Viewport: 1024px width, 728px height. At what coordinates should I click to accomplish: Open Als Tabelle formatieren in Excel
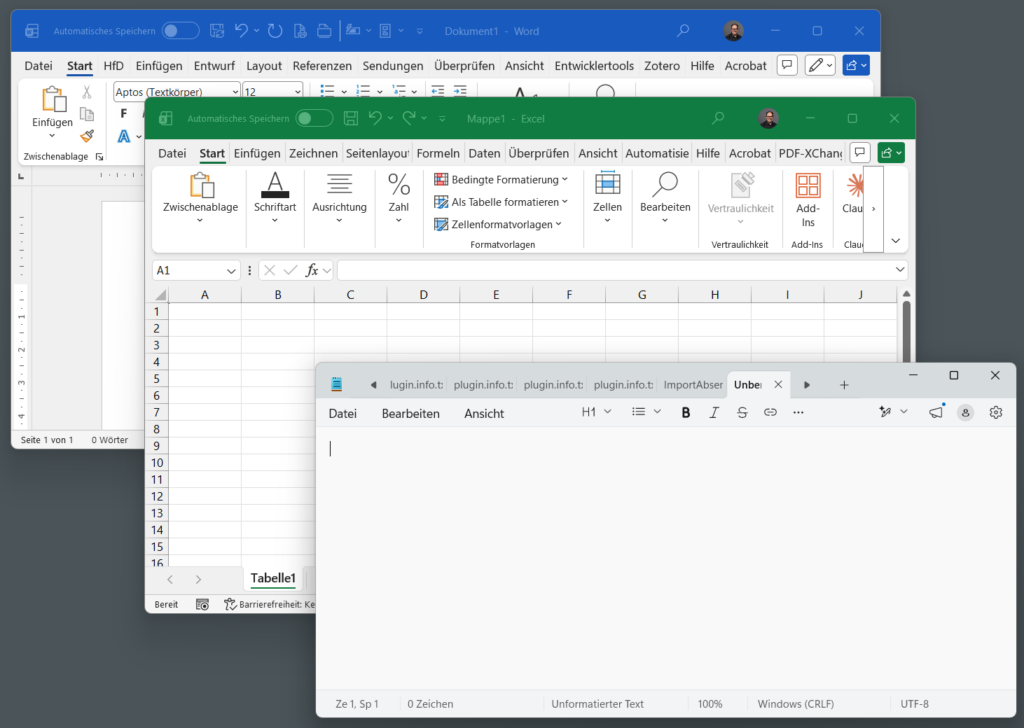click(x=502, y=202)
